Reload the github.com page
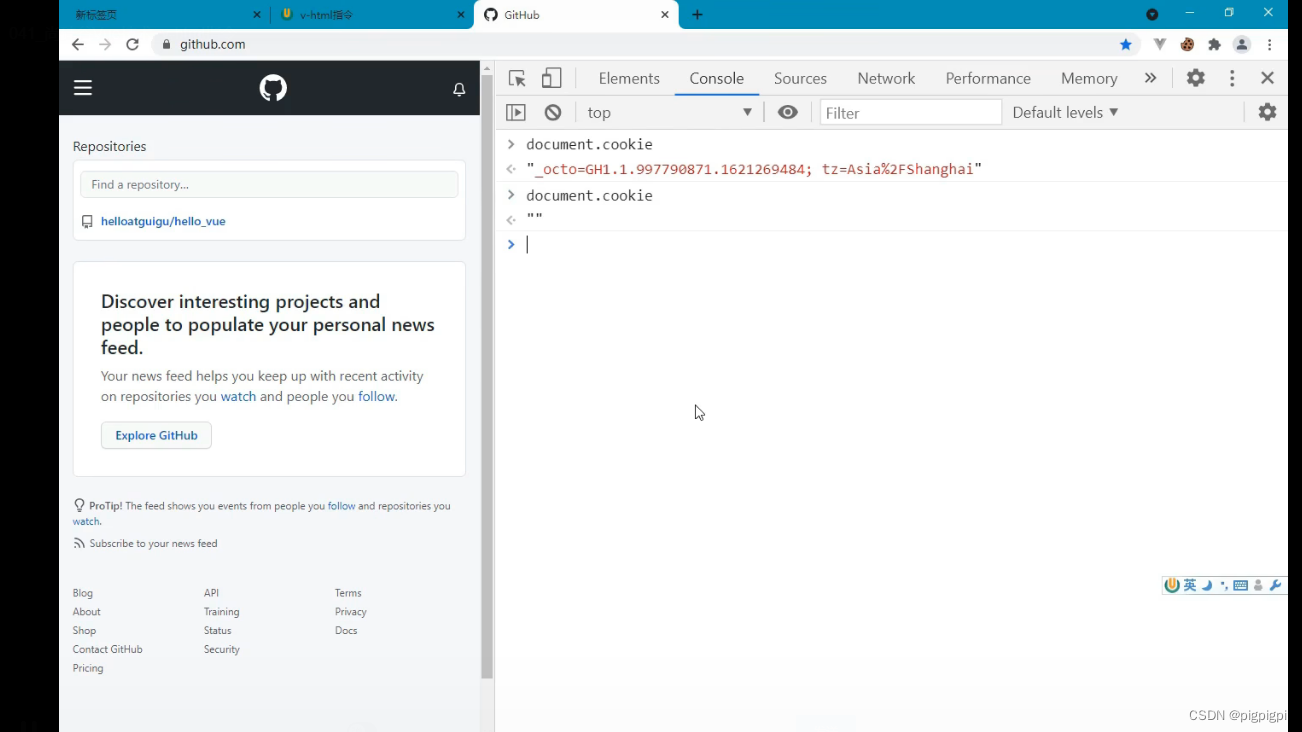 (132, 45)
